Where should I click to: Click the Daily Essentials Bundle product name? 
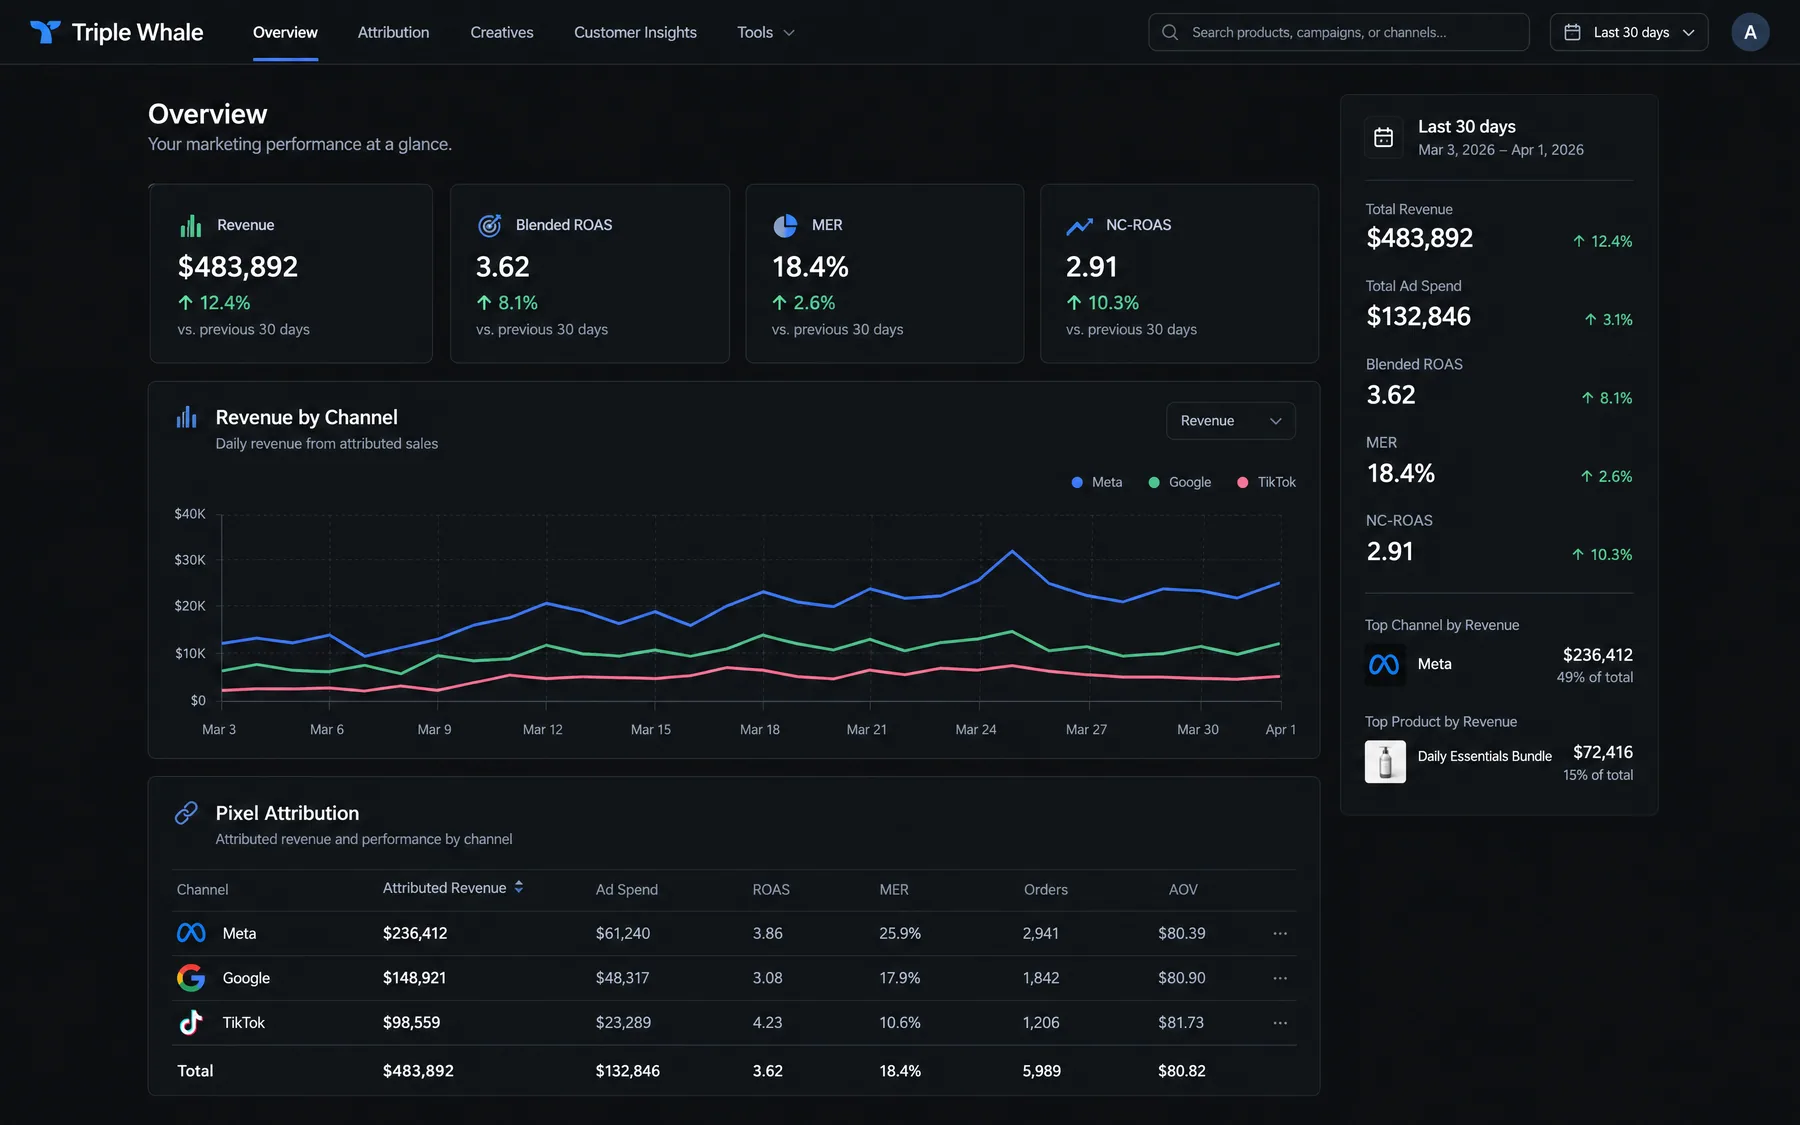coord(1484,756)
